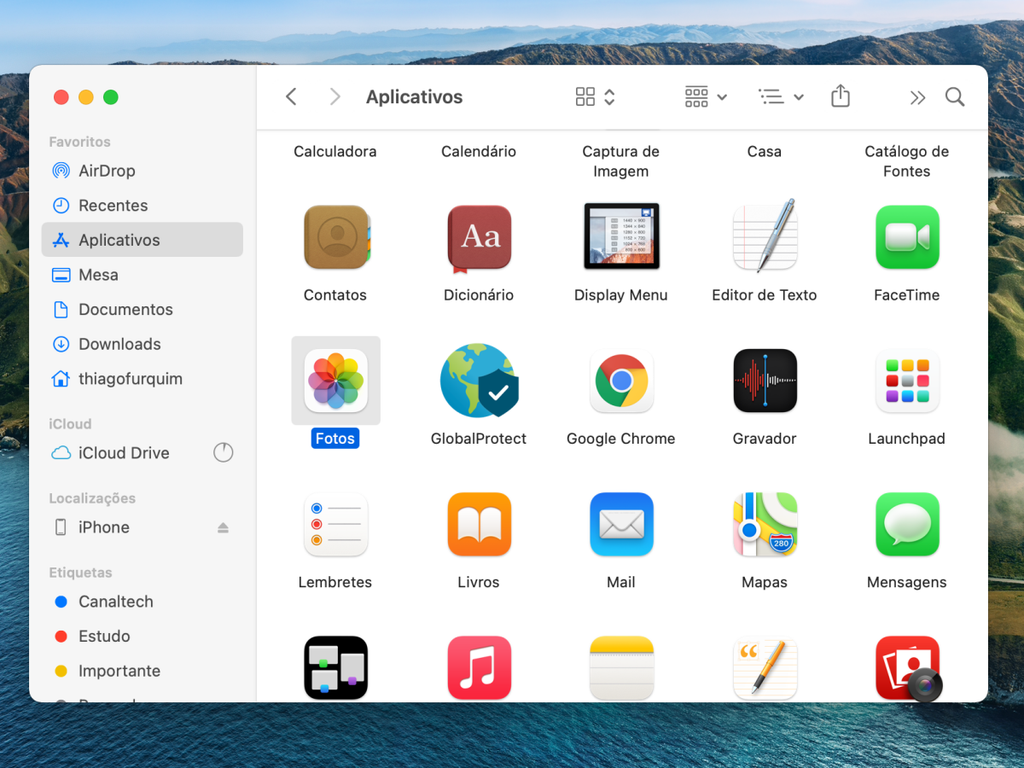Click the Share toolbar button
Screen dimensions: 1024x768
pyautogui.click(x=840, y=96)
